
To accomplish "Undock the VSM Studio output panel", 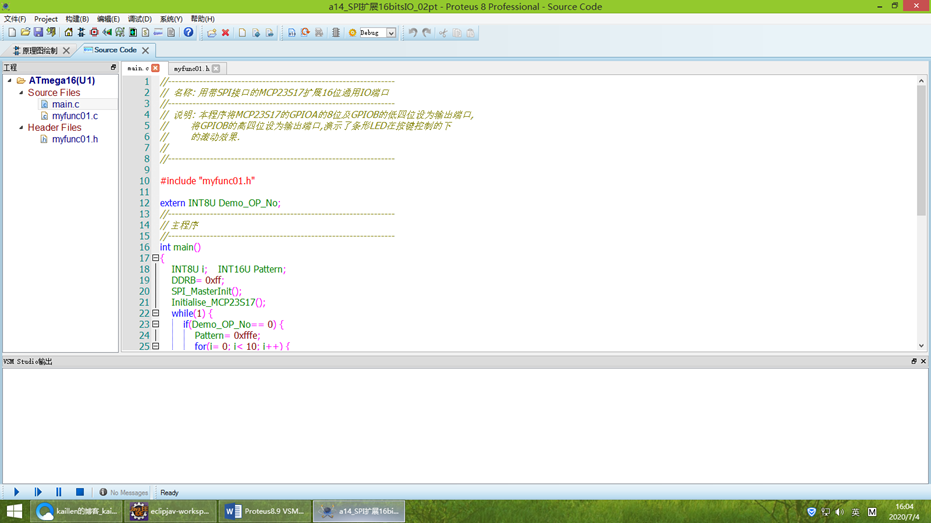I will tap(914, 361).
